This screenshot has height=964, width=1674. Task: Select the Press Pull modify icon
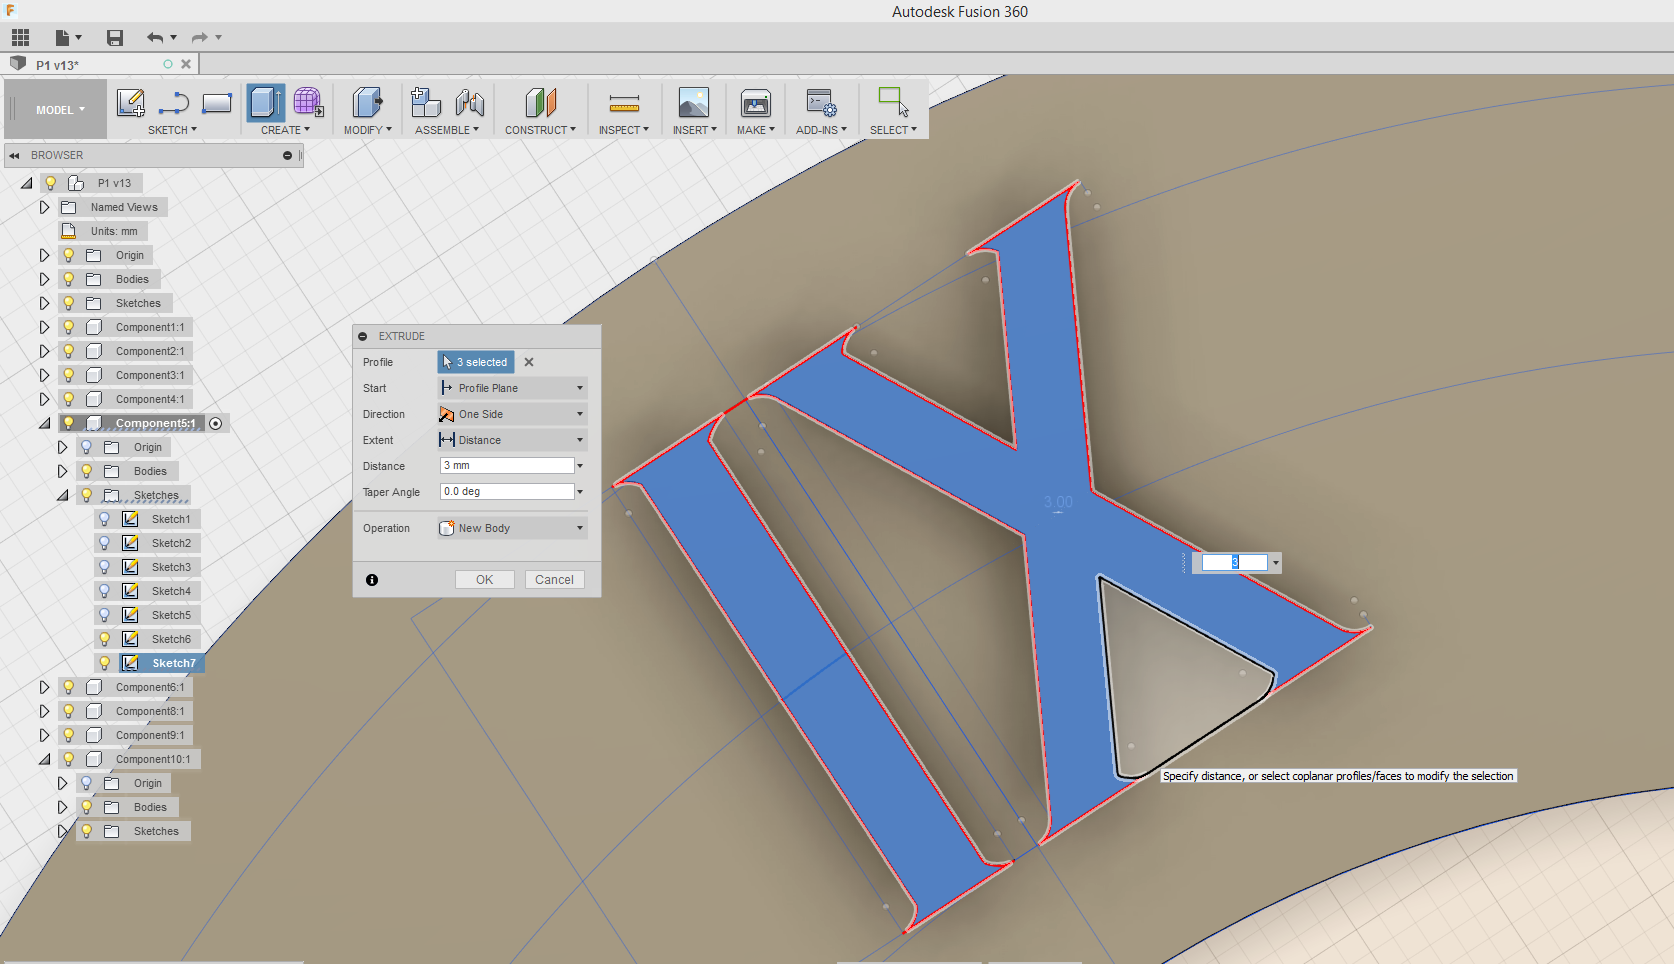[368, 102]
